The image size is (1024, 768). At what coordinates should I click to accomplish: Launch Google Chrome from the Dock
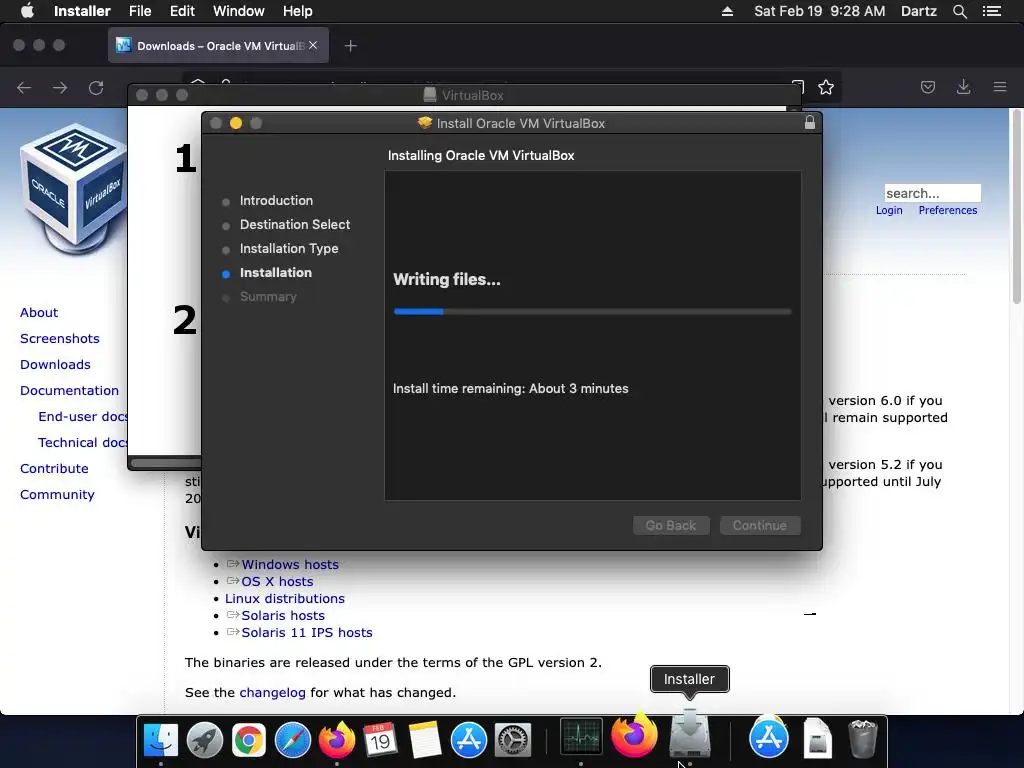coord(249,740)
